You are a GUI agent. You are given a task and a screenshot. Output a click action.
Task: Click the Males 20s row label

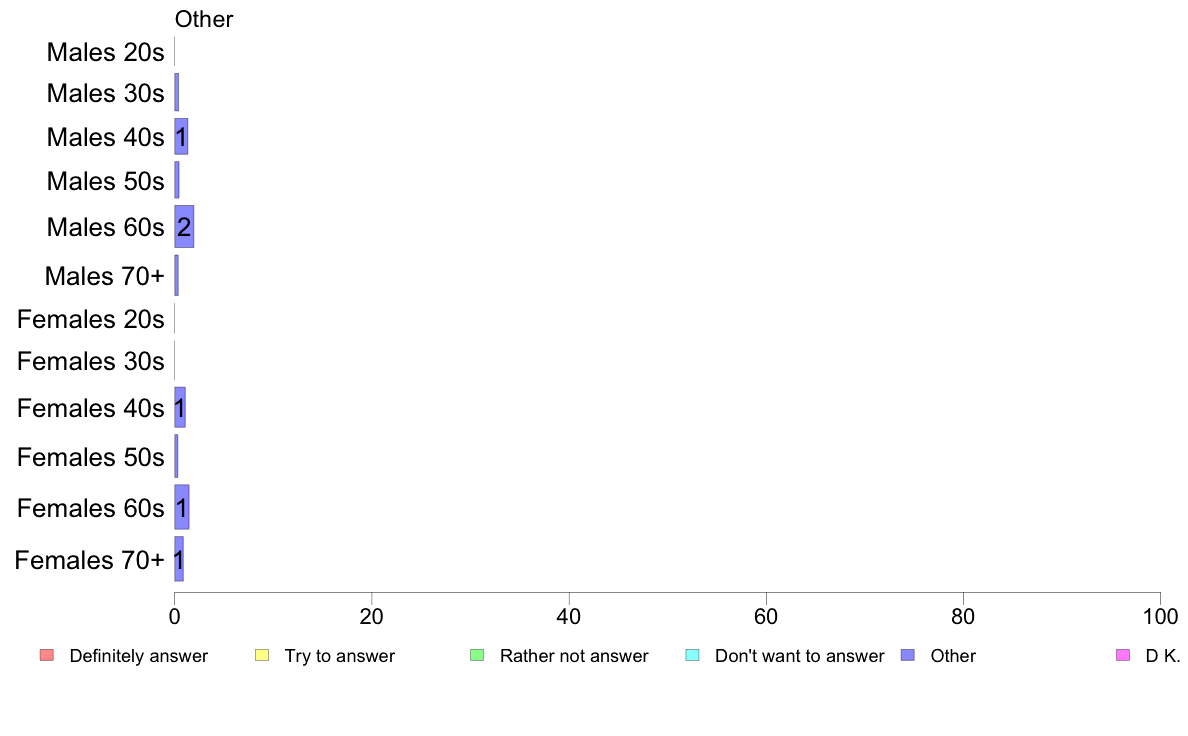point(105,52)
